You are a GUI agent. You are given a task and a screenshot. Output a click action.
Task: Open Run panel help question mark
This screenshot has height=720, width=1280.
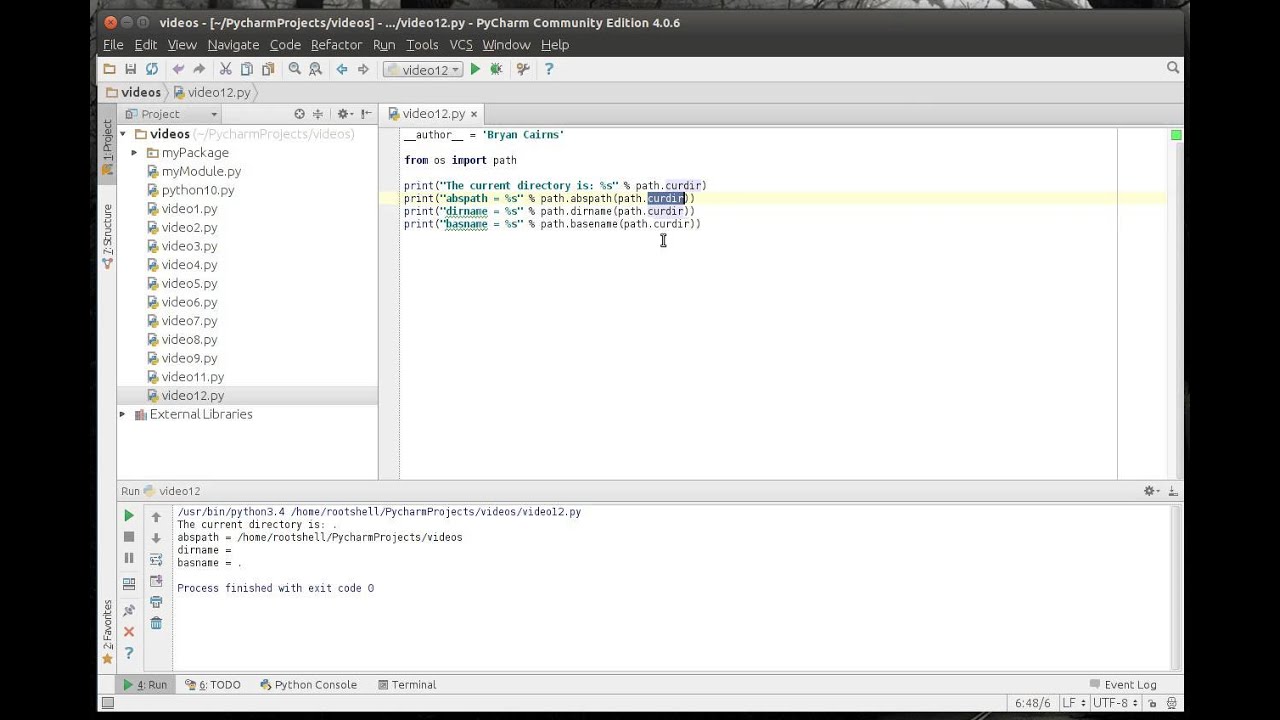pyautogui.click(x=128, y=653)
